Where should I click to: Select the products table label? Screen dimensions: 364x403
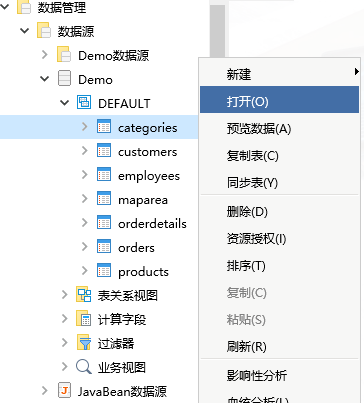click(x=143, y=272)
